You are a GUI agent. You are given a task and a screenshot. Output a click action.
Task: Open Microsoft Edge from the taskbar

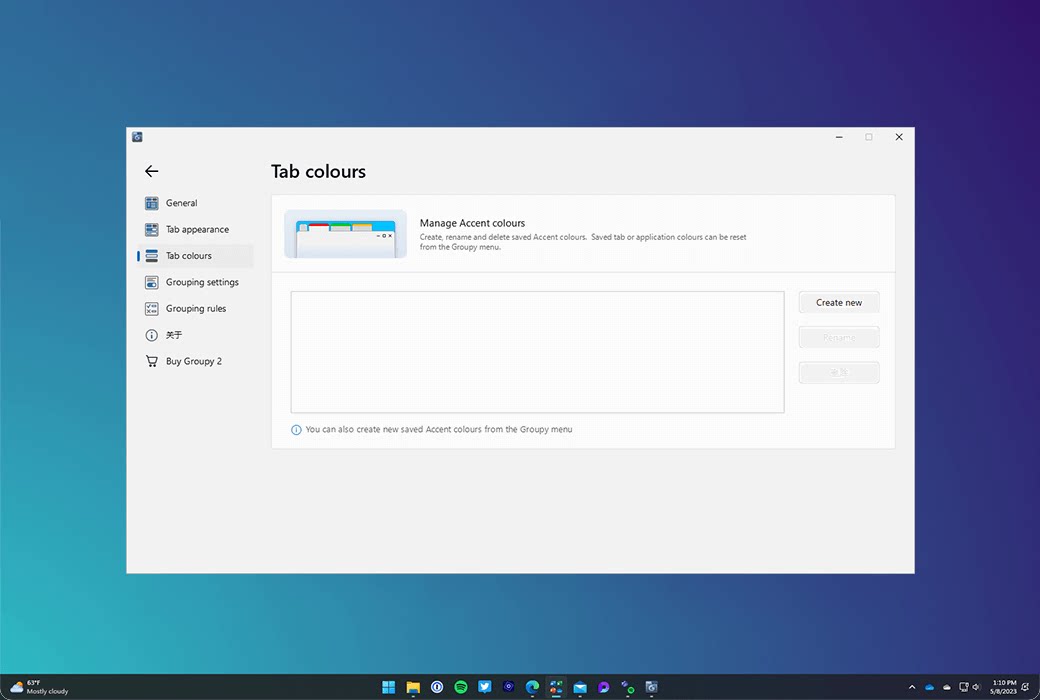(533, 687)
